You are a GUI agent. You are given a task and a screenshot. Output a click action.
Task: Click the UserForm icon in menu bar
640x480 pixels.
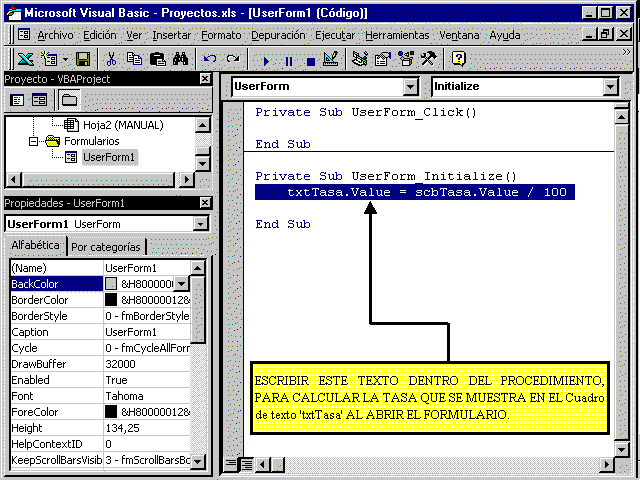point(24,35)
